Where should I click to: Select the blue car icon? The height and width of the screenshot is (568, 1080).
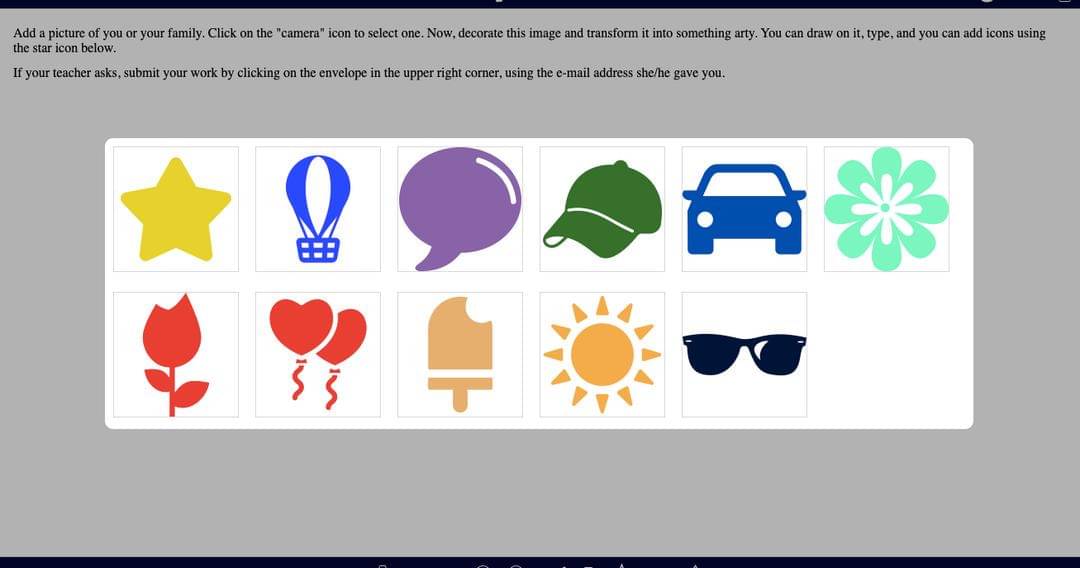744,209
